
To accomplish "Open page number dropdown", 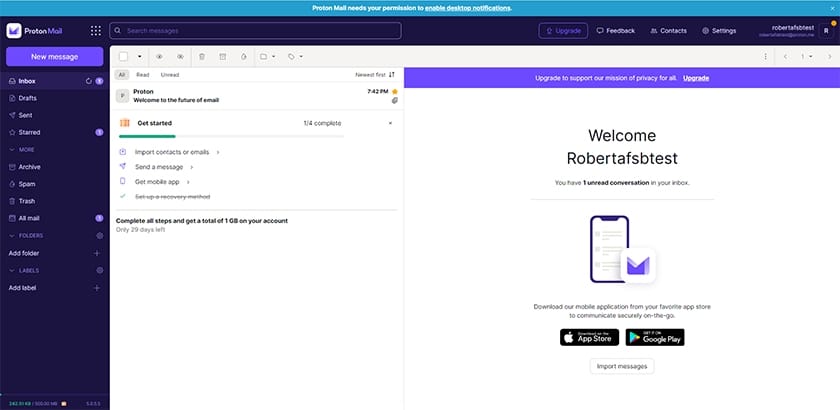I will 807,56.
